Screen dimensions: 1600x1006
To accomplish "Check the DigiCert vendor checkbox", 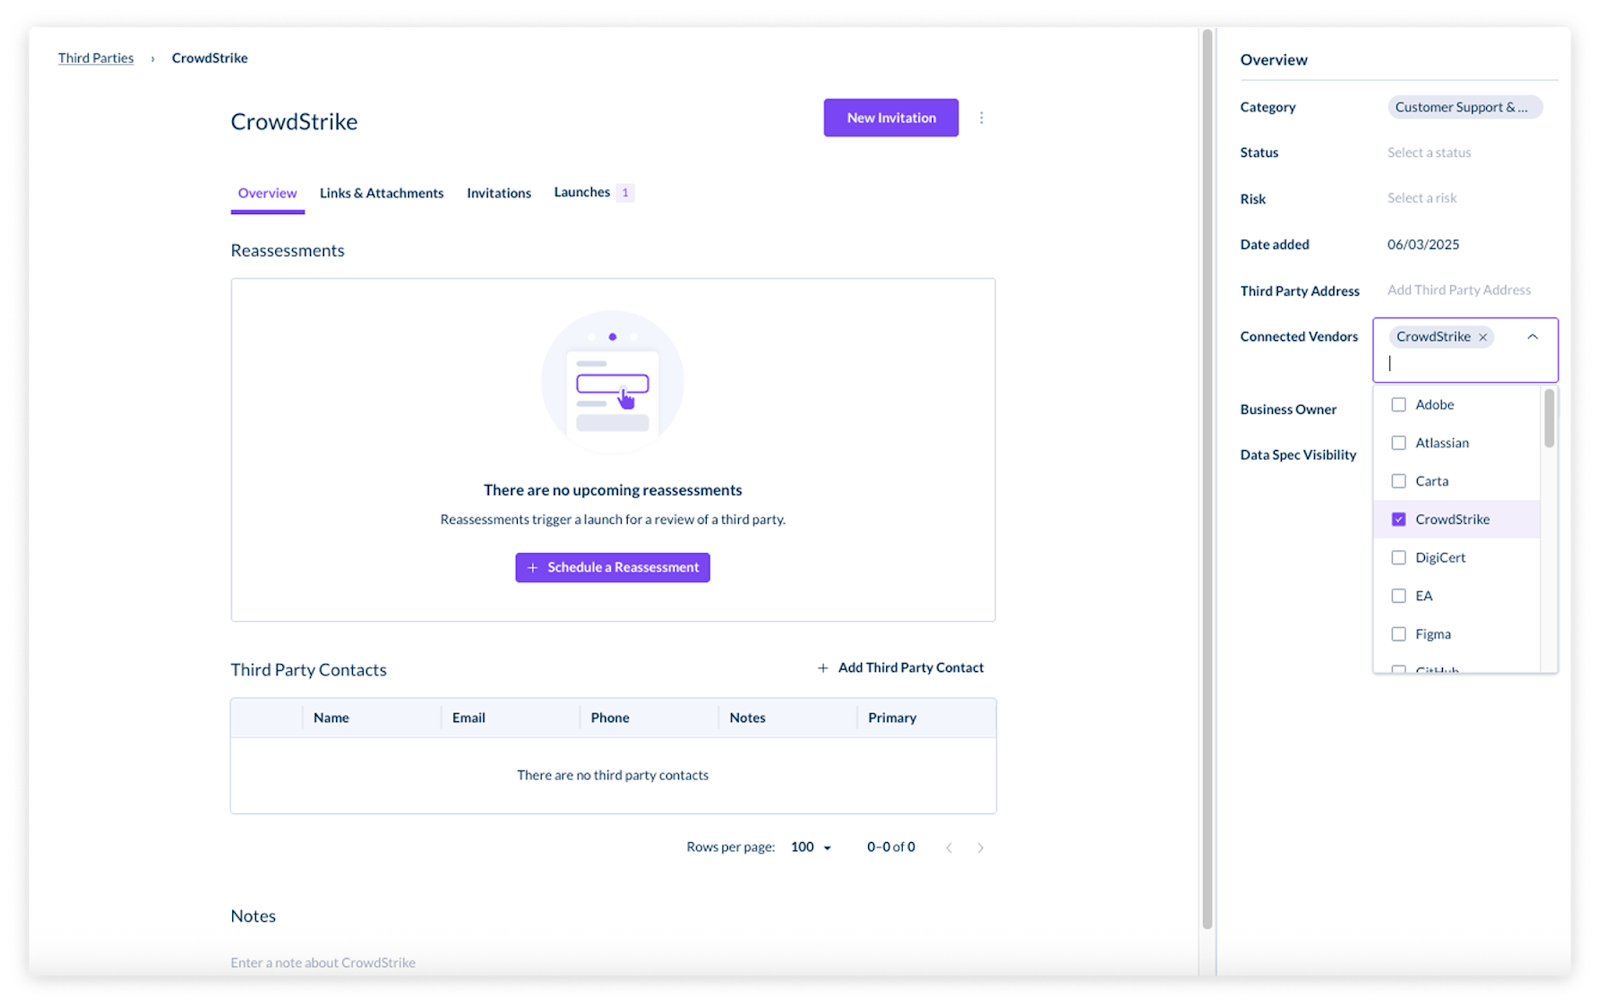I will 1398,558.
